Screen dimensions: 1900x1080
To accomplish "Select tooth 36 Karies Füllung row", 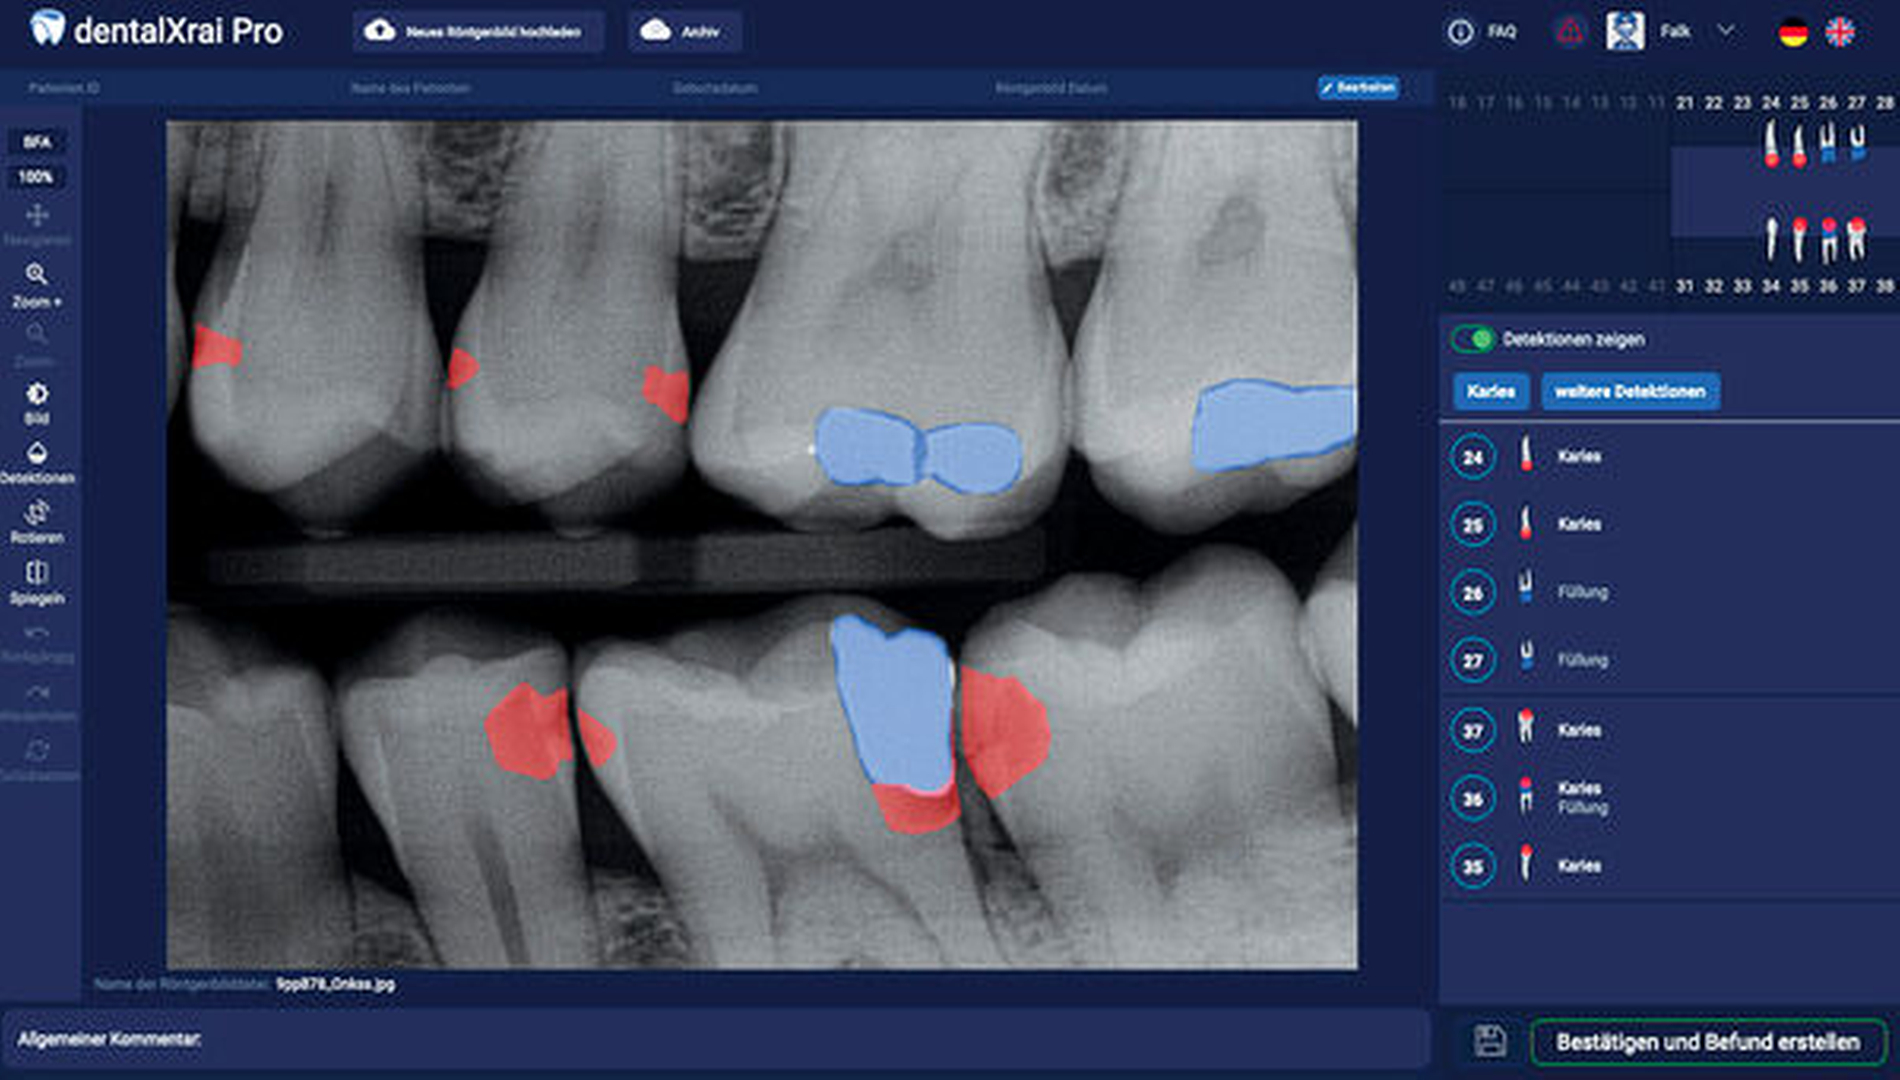I will pyautogui.click(x=1580, y=798).
